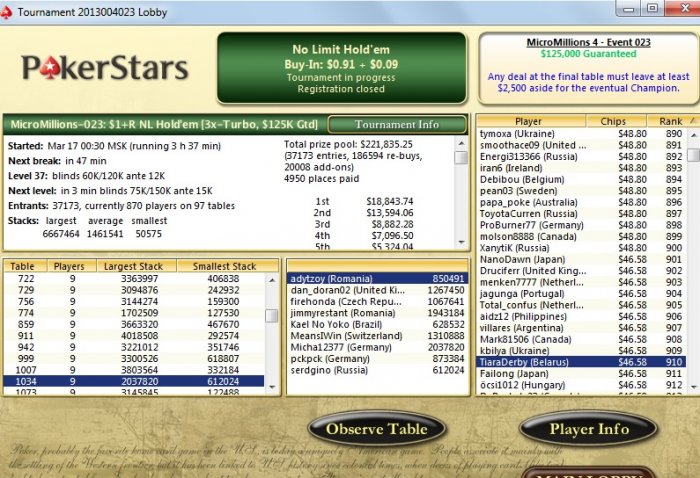Sort by the Largest Stack column header
The height and width of the screenshot is (478, 700).
(x=137, y=266)
